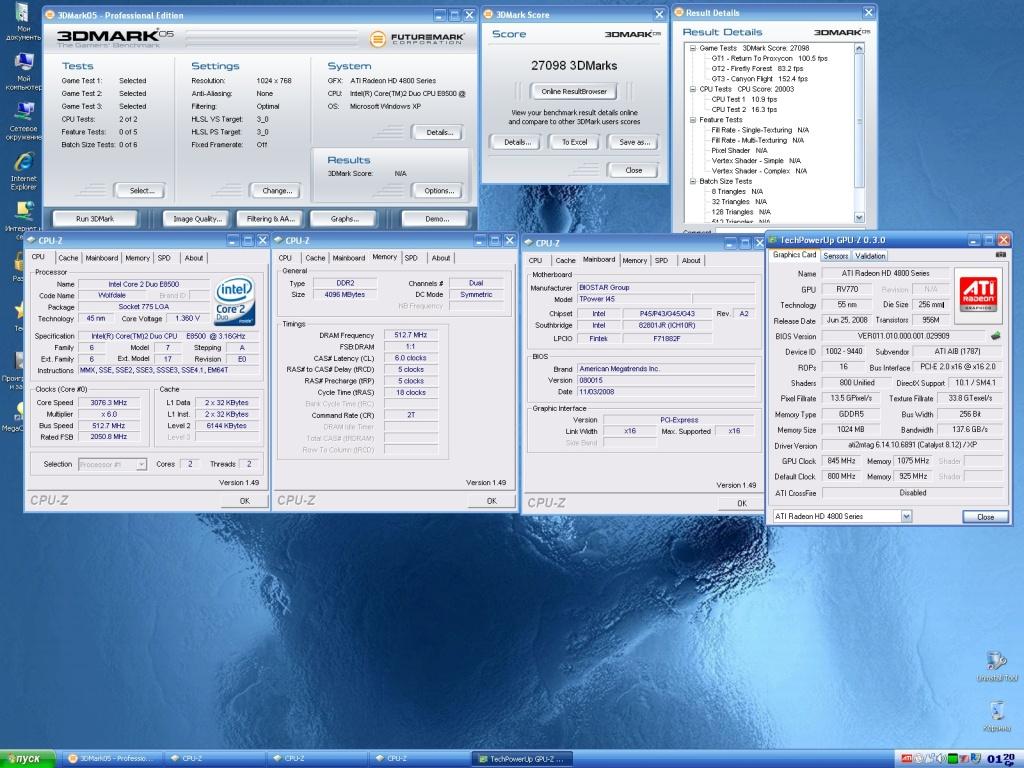
Task: Click Demo button in 3DMark05
Action: 436,219
